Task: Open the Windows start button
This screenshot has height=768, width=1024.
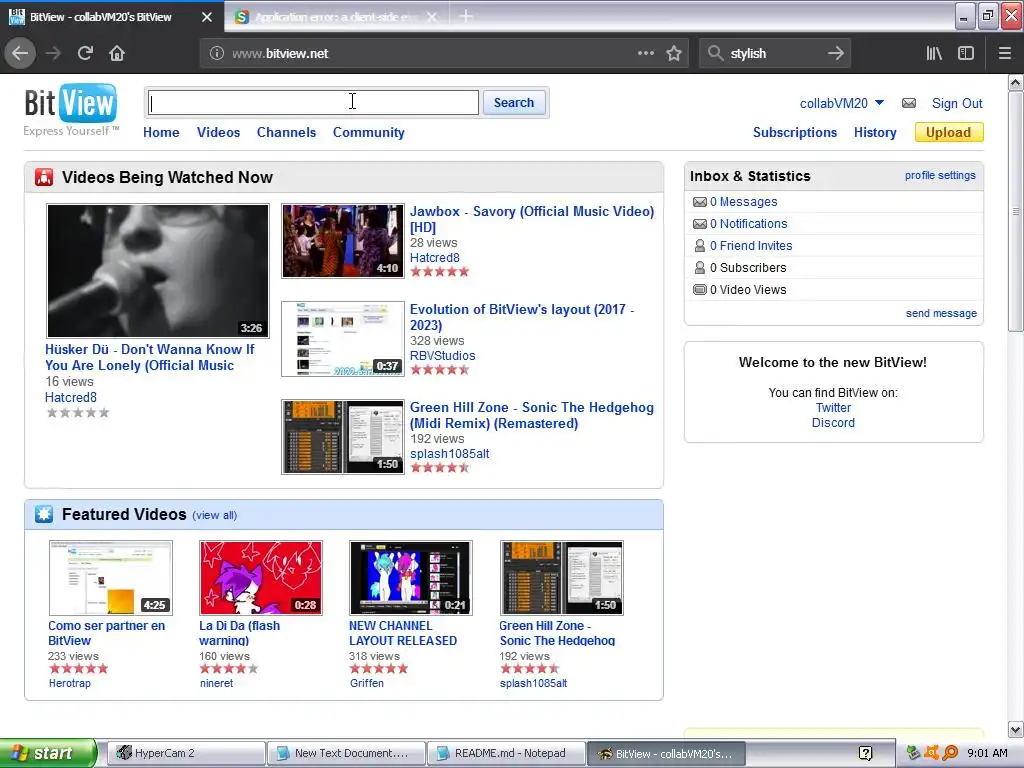Action: (x=48, y=753)
